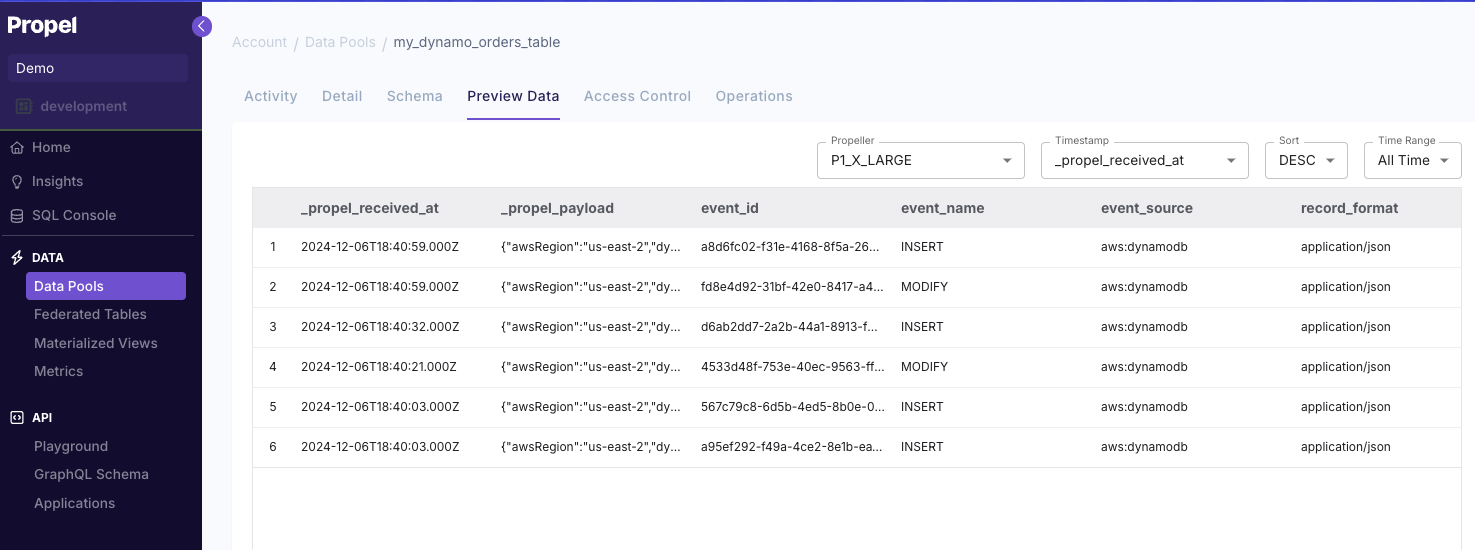Image resolution: width=1475 pixels, height=550 pixels.
Task: Open the Time Range All Time dropdown
Action: (x=1413, y=160)
